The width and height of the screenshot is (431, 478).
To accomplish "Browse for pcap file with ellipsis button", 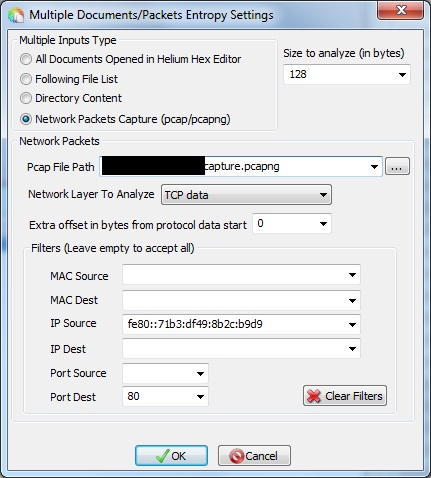I will [x=397, y=166].
